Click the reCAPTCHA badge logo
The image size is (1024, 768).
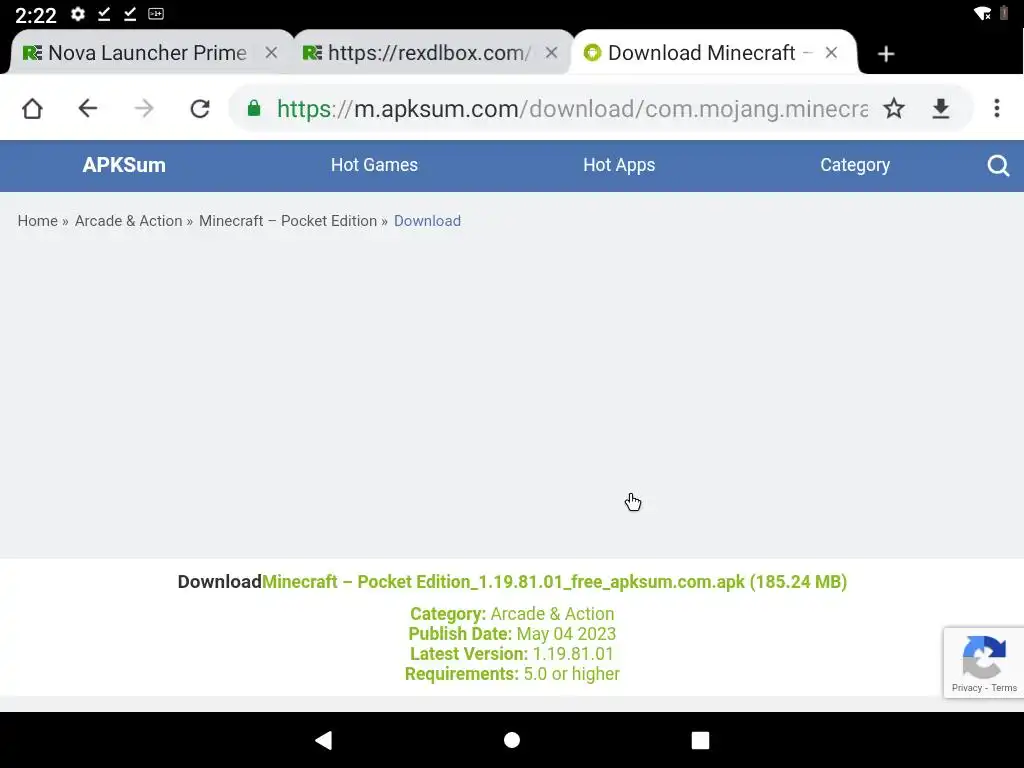point(984,657)
